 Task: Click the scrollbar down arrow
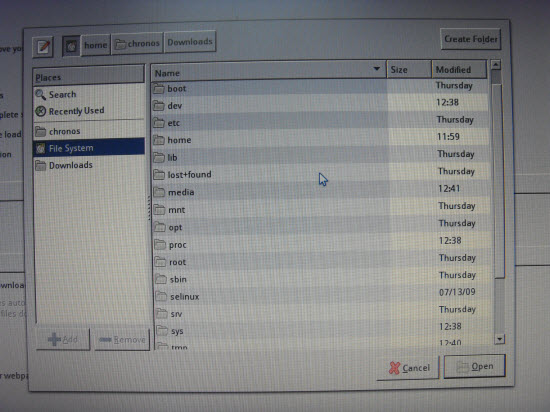coord(499,339)
